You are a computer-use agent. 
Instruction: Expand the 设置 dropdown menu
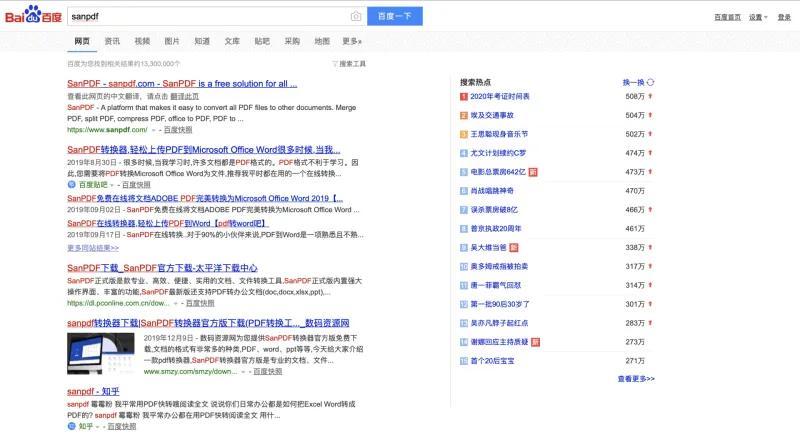[x=758, y=17]
